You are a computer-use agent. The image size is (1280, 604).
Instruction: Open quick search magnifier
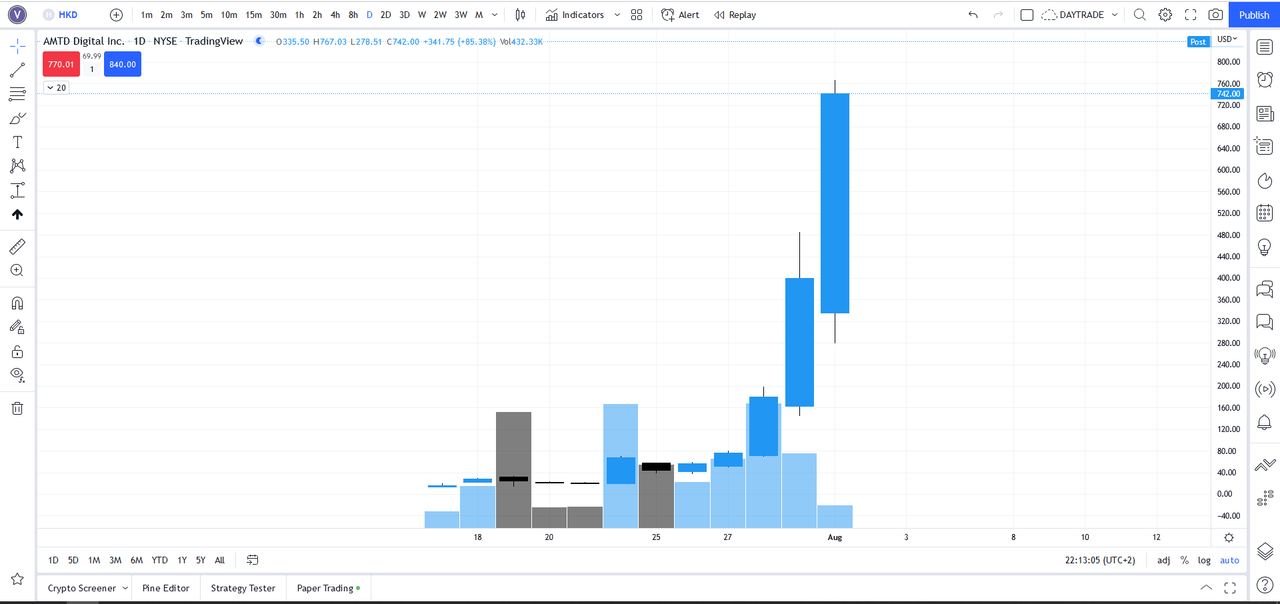pyautogui.click(x=1140, y=15)
